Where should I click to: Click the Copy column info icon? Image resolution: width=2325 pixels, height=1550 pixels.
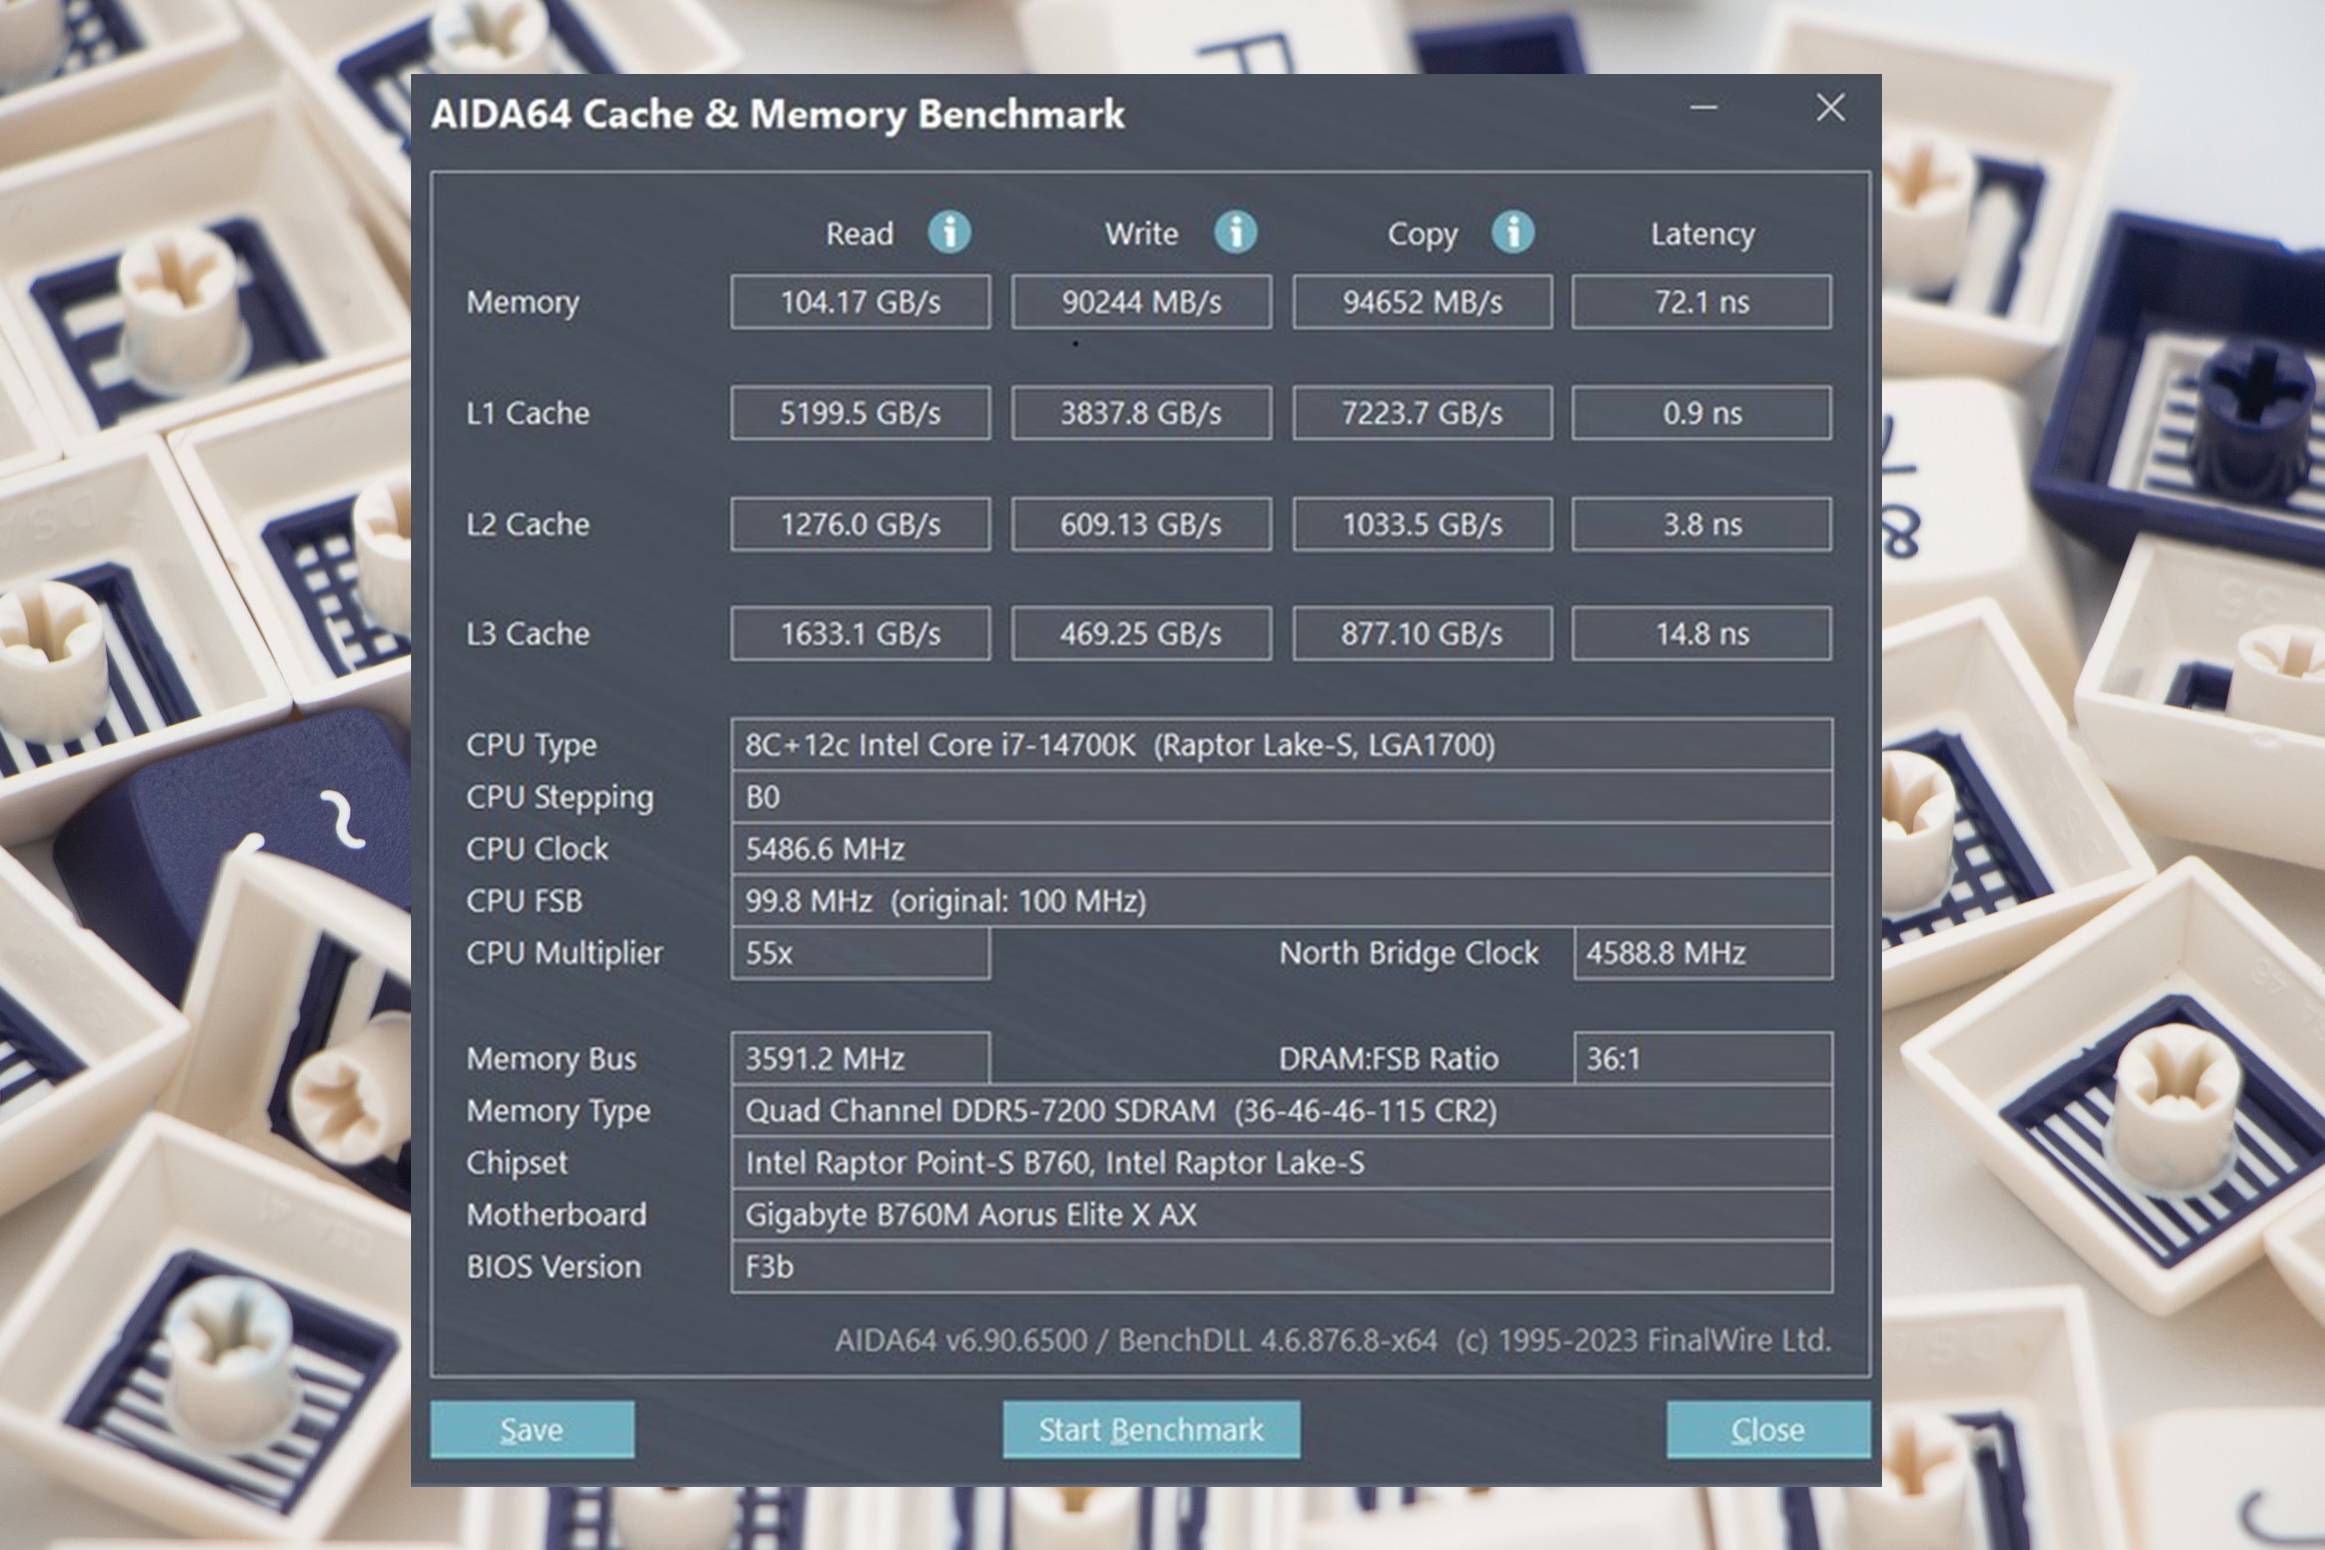coord(1512,232)
